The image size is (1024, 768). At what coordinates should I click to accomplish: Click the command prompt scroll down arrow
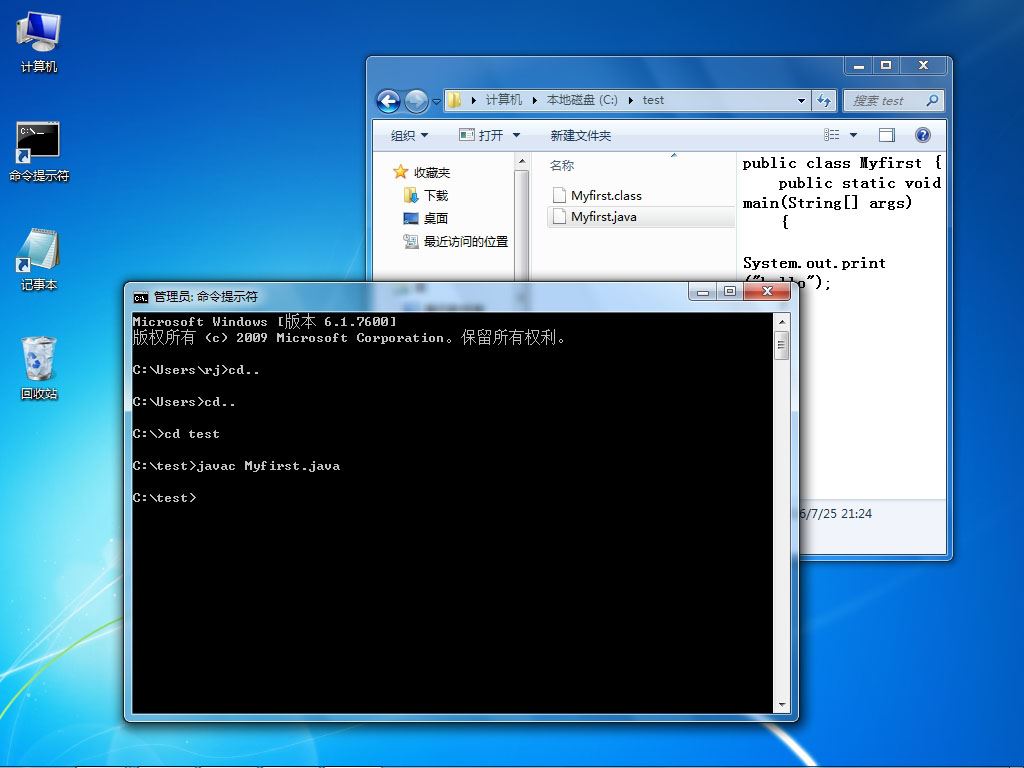[x=782, y=705]
